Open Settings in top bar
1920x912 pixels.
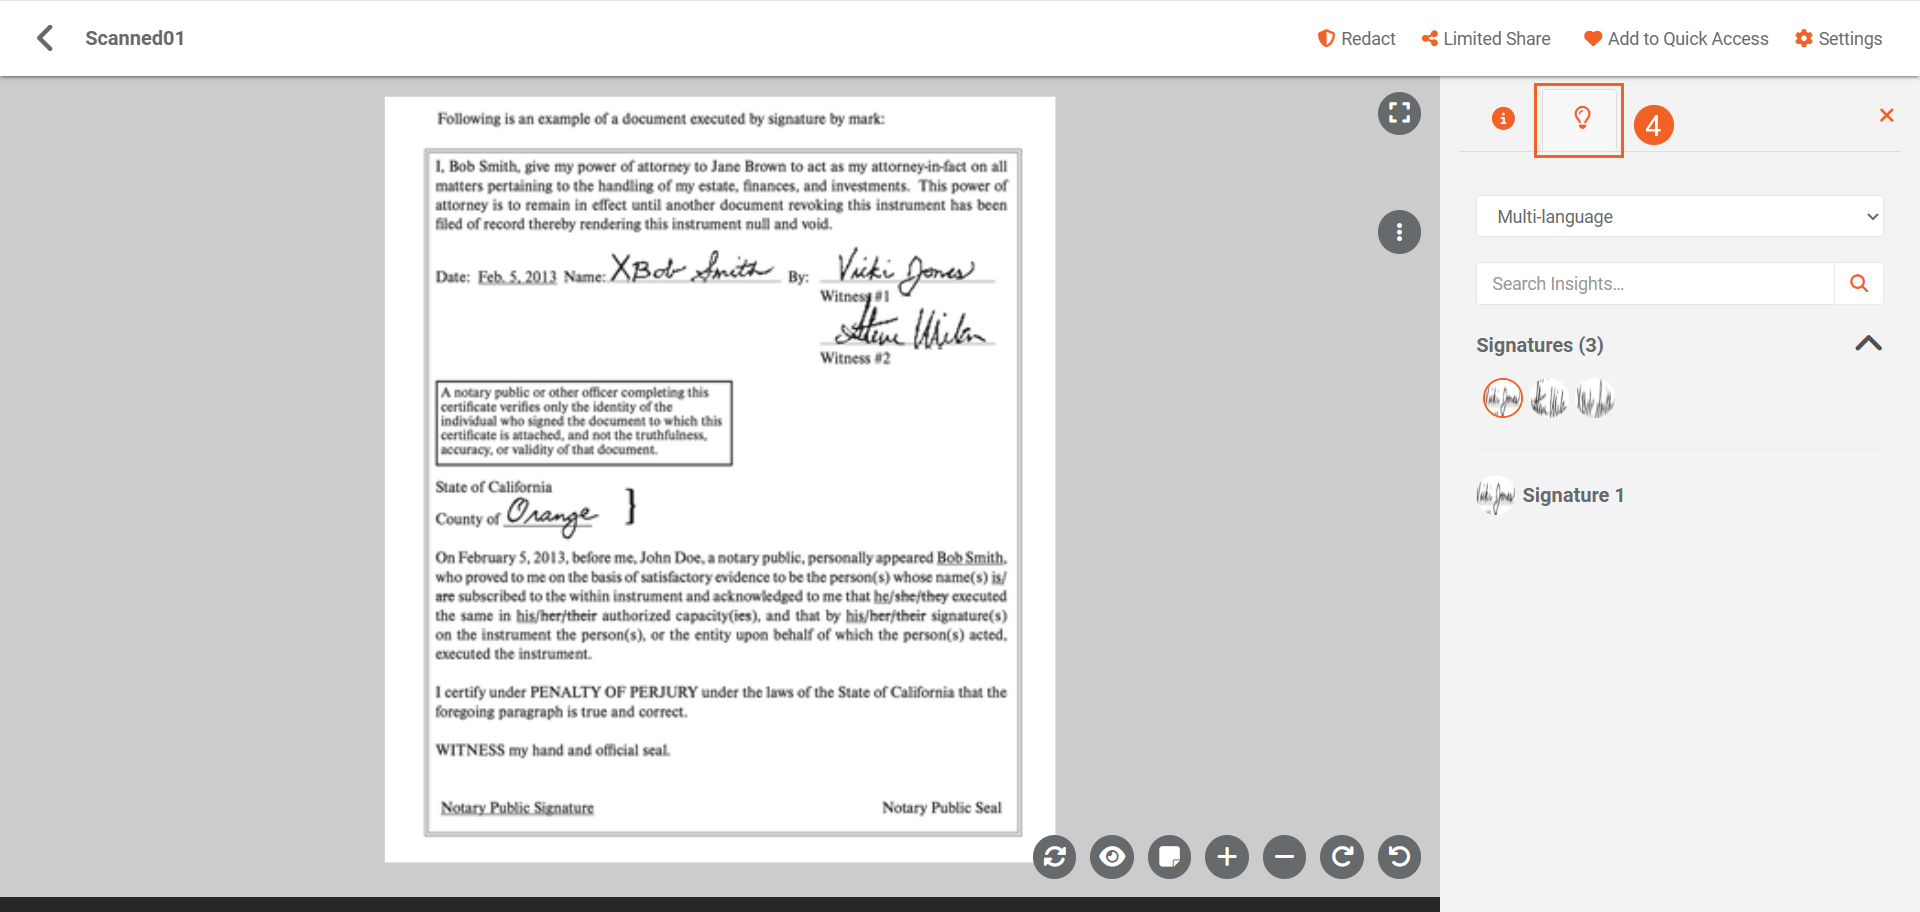1838,38
